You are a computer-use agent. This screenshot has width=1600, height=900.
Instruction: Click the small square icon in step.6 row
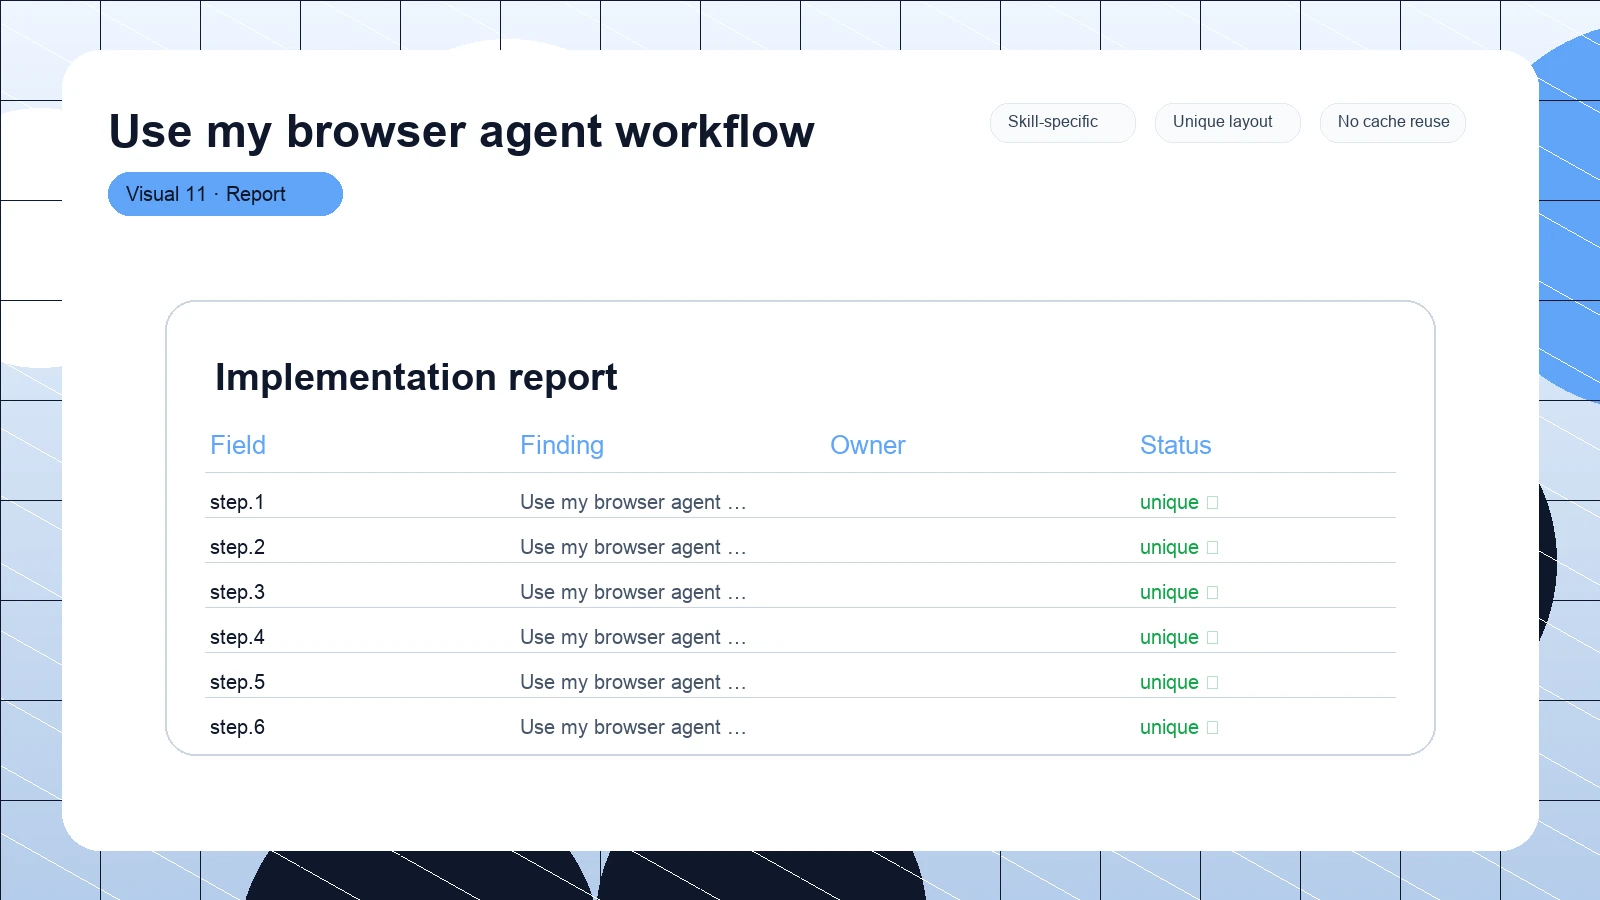[x=1213, y=728]
